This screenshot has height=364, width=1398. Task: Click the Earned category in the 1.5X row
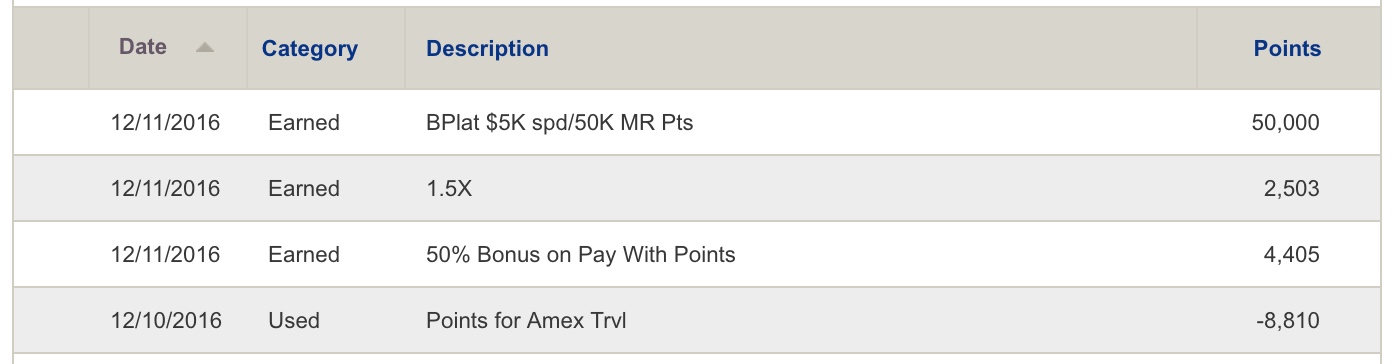(x=304, y=189)
